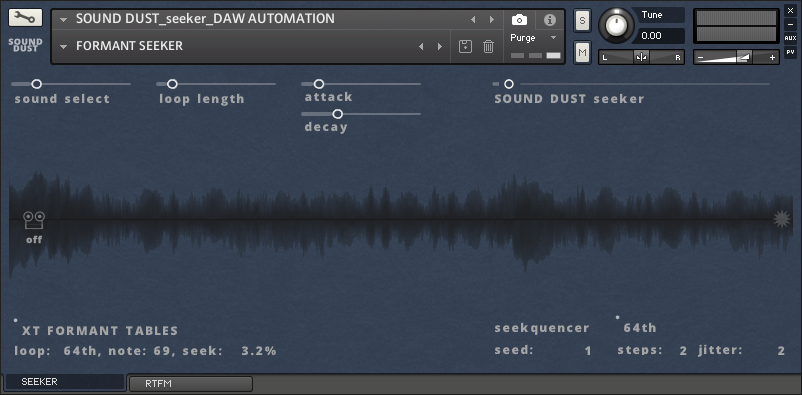Increase volume with plus button
This screenshot has height=395, width=802.
pos(772,57)
